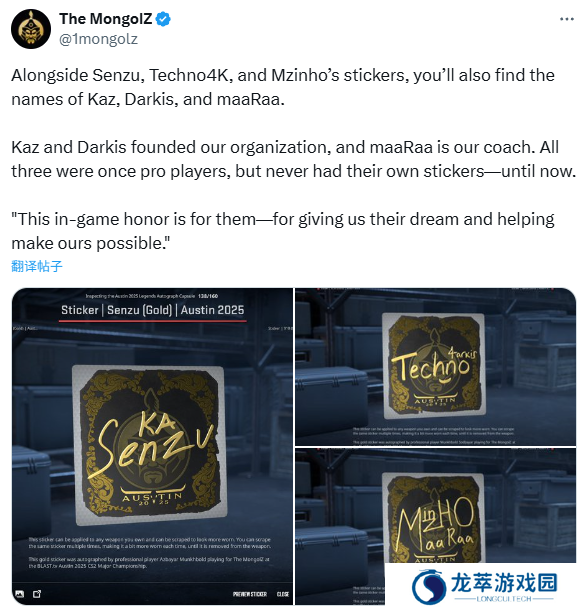Click the external share icon in game
Viewport: 585px width, 613px height.
37,594
